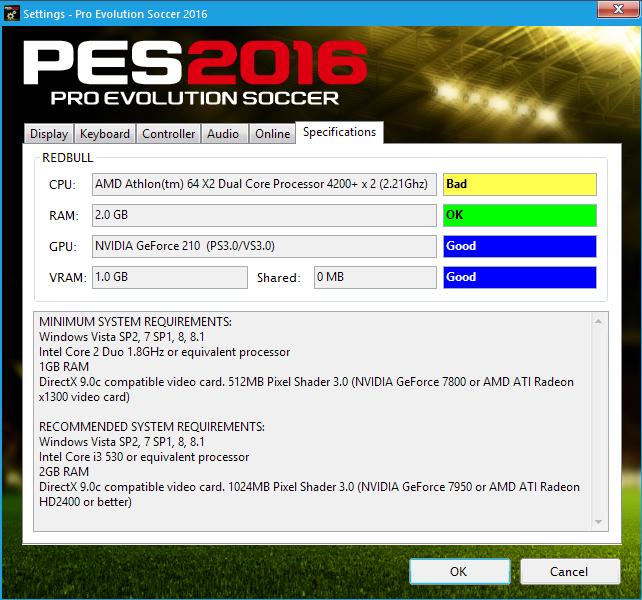Close the Settings window
This screenshot has height=600, width=642.
click(x=618, y=9)
